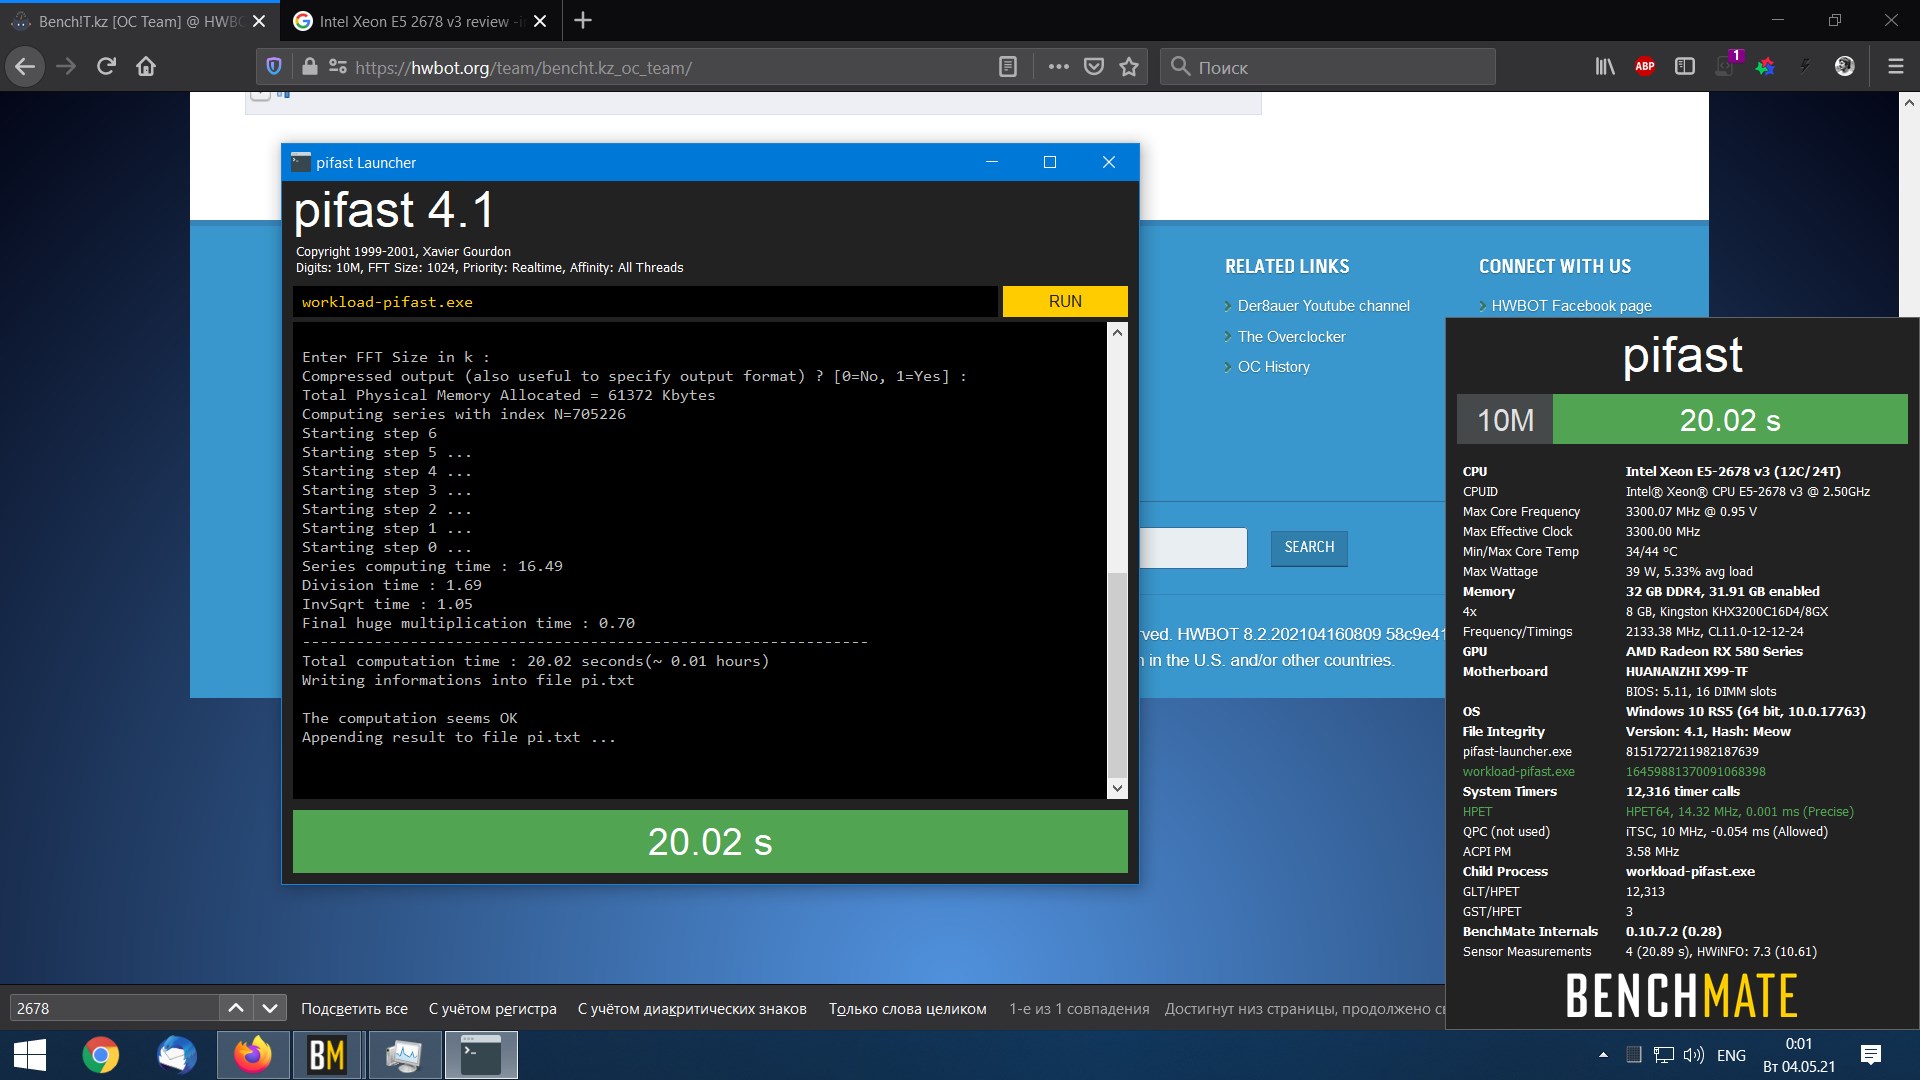Go back with the browser back arrow
The width and height of the screenshot is (1920, 1080).
[25, 67]
